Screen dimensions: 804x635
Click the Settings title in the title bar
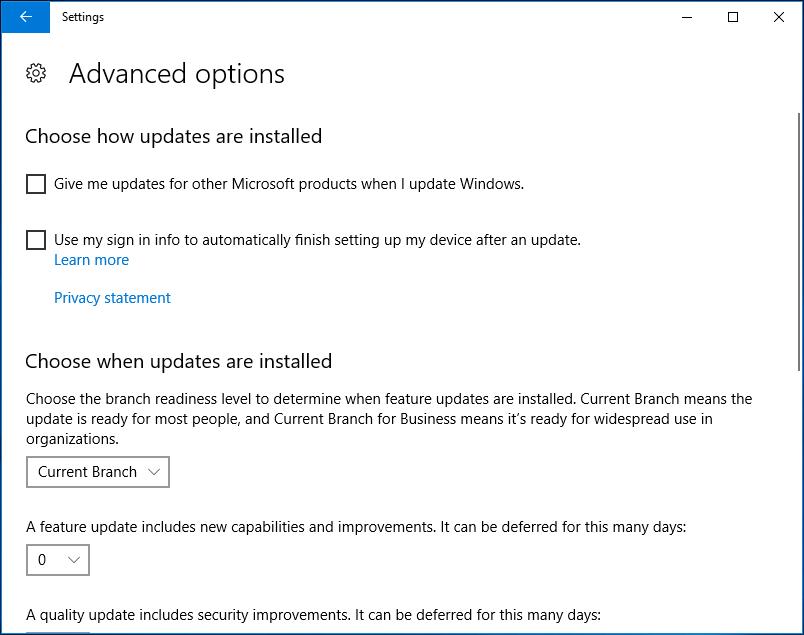pyautogui.click(x=82, y=17)
